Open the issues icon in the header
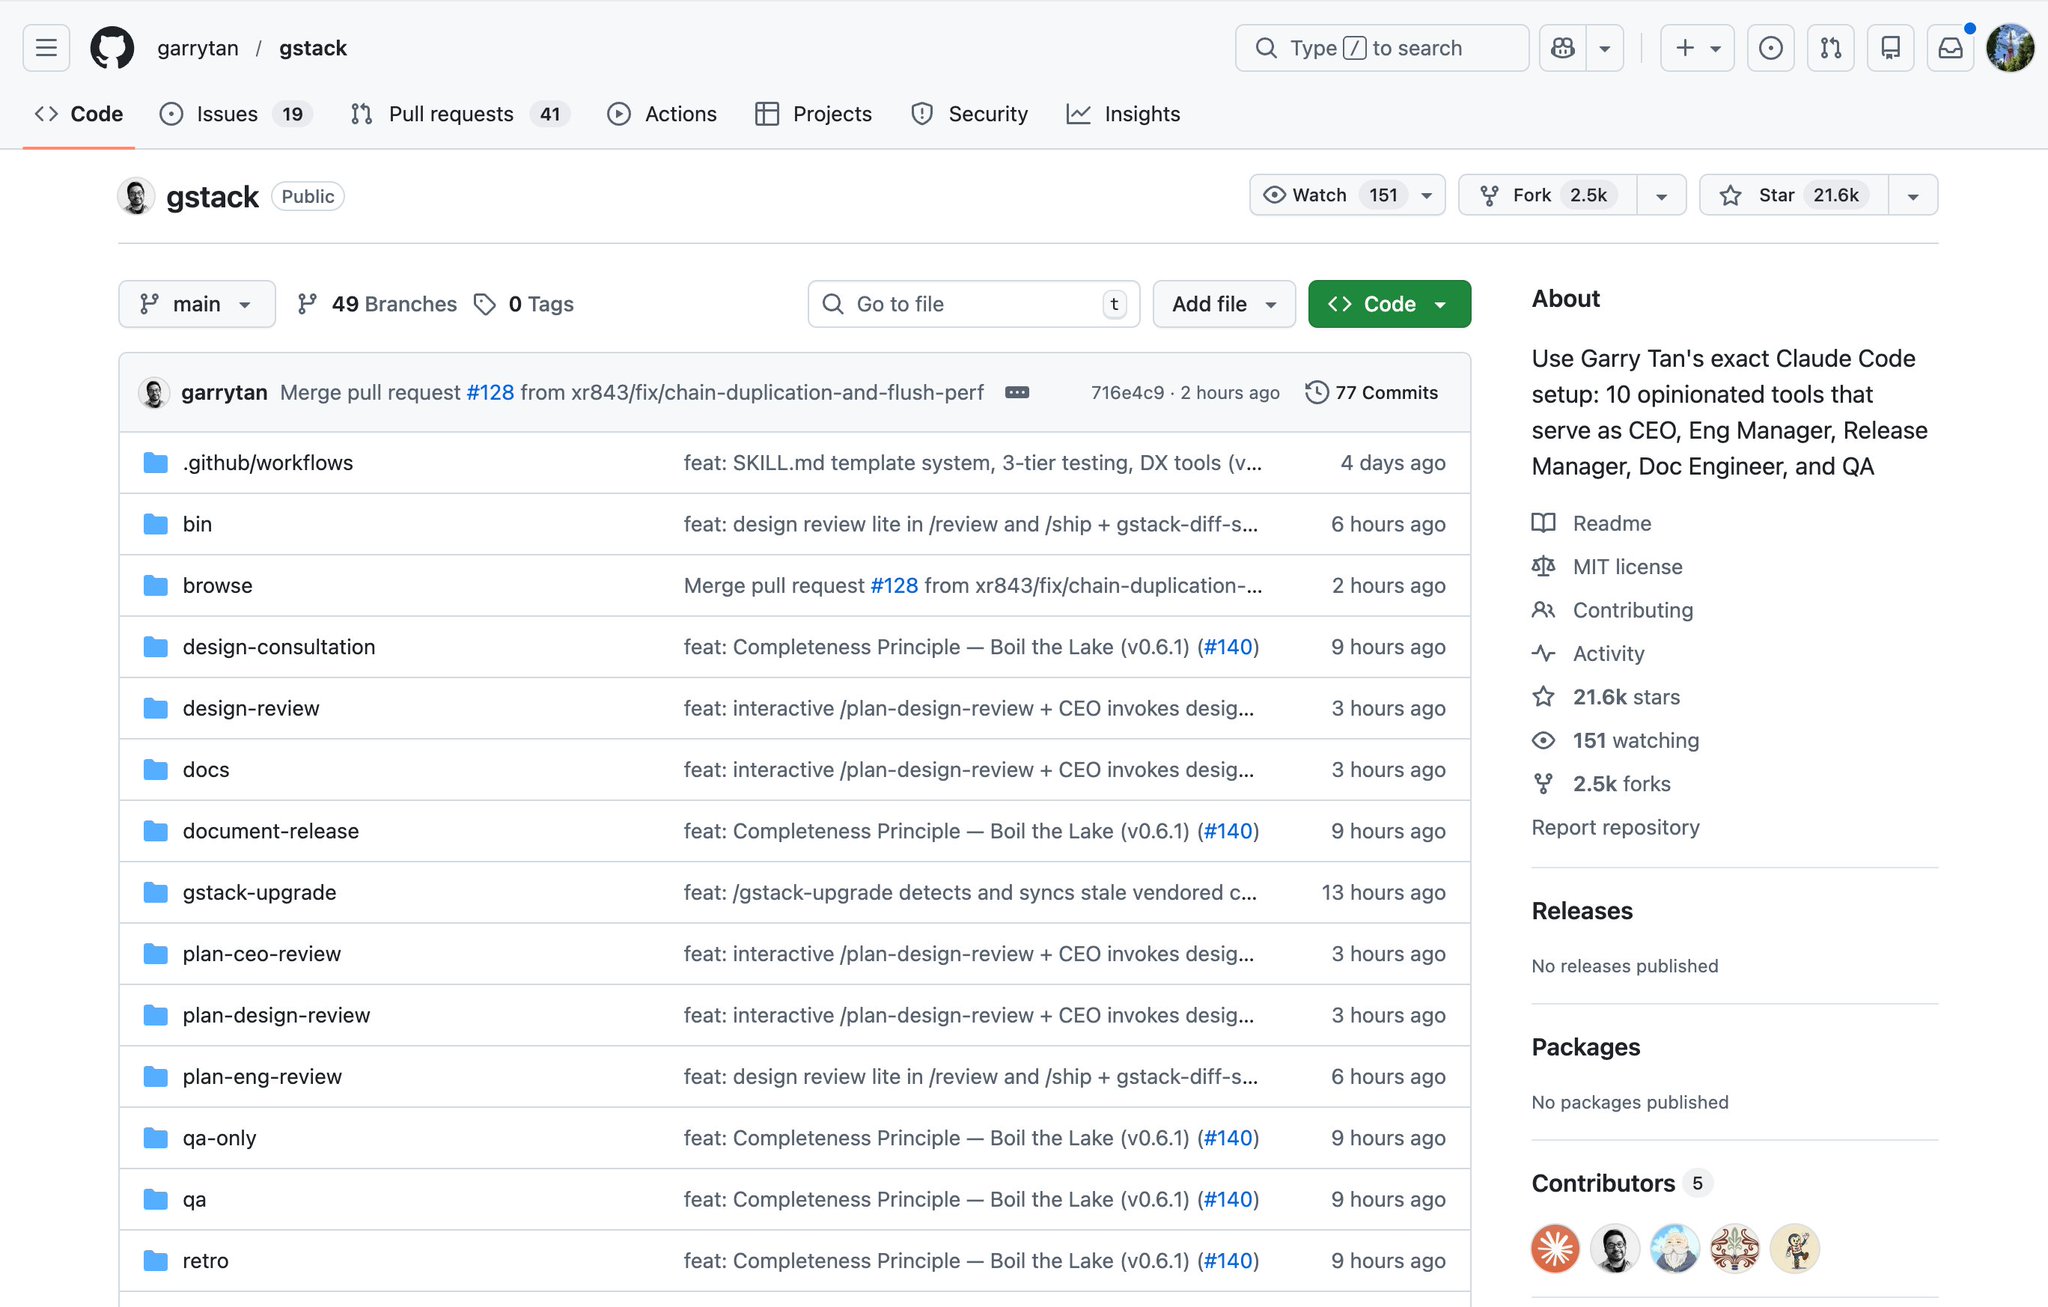This screenshot has width=2048, height=1307. pyautogui.click(x=1770, y=48)
